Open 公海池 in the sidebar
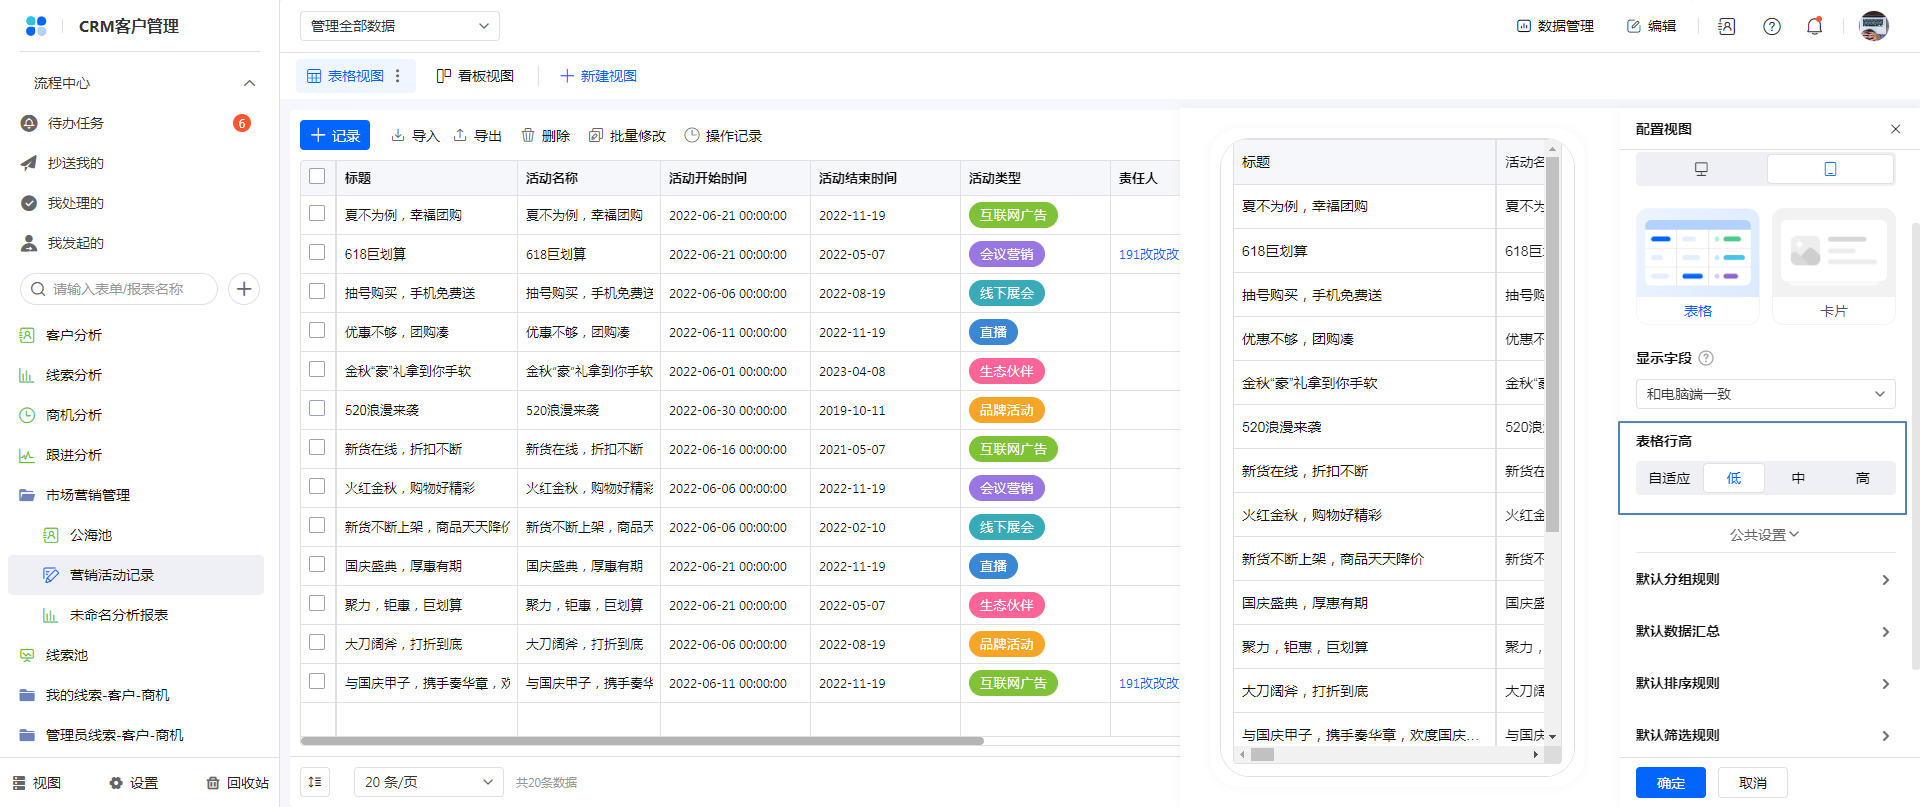The height and width of the screenshot is (807, 1920). (91, 535)
